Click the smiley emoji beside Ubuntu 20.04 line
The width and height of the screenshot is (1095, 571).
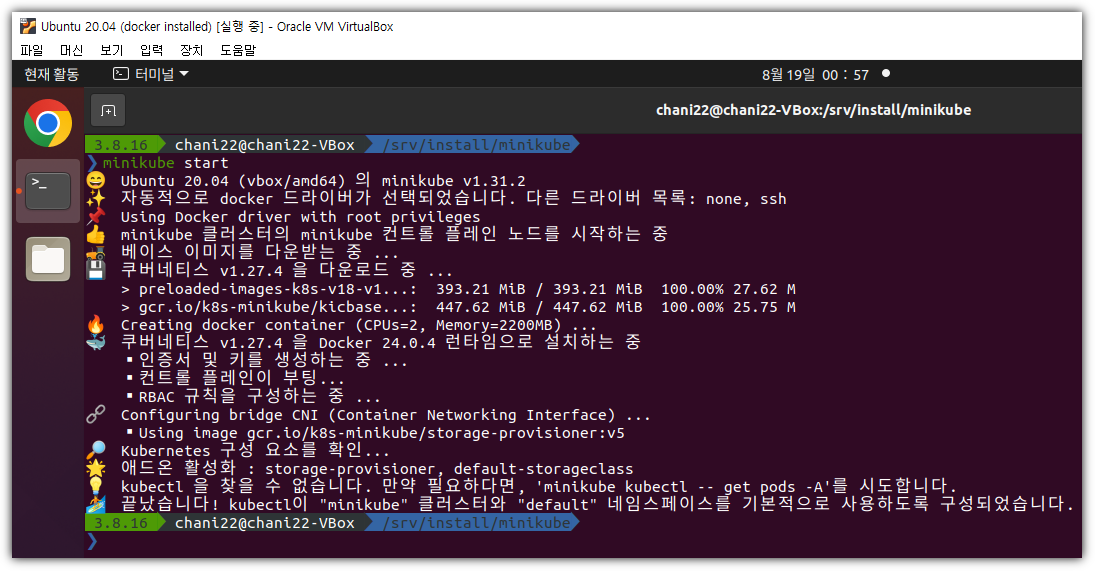pyautogui.click(x=96, y=181)
